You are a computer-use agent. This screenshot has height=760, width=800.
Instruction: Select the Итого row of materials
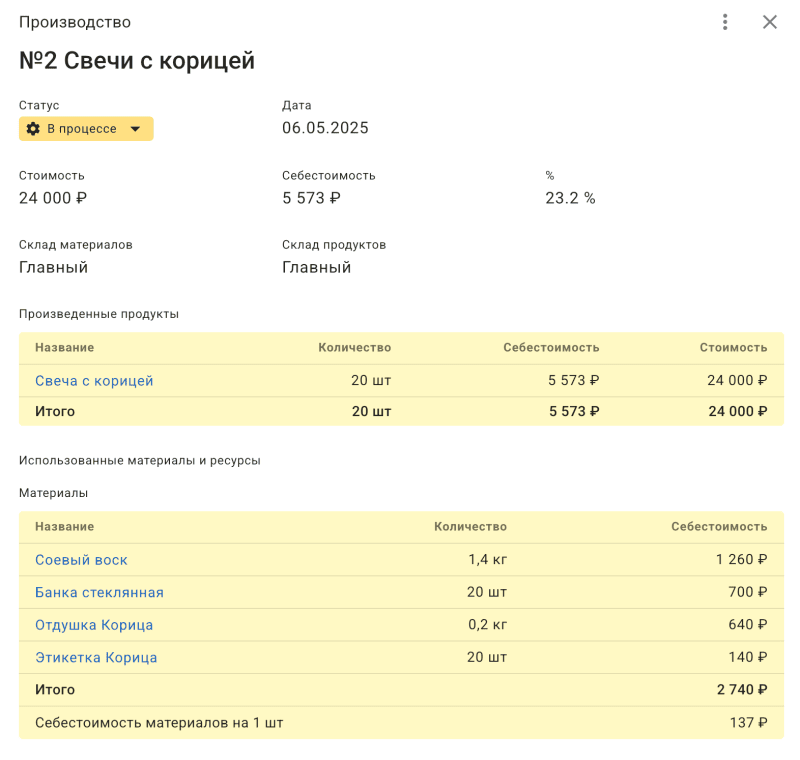click(x=55, y=689)
